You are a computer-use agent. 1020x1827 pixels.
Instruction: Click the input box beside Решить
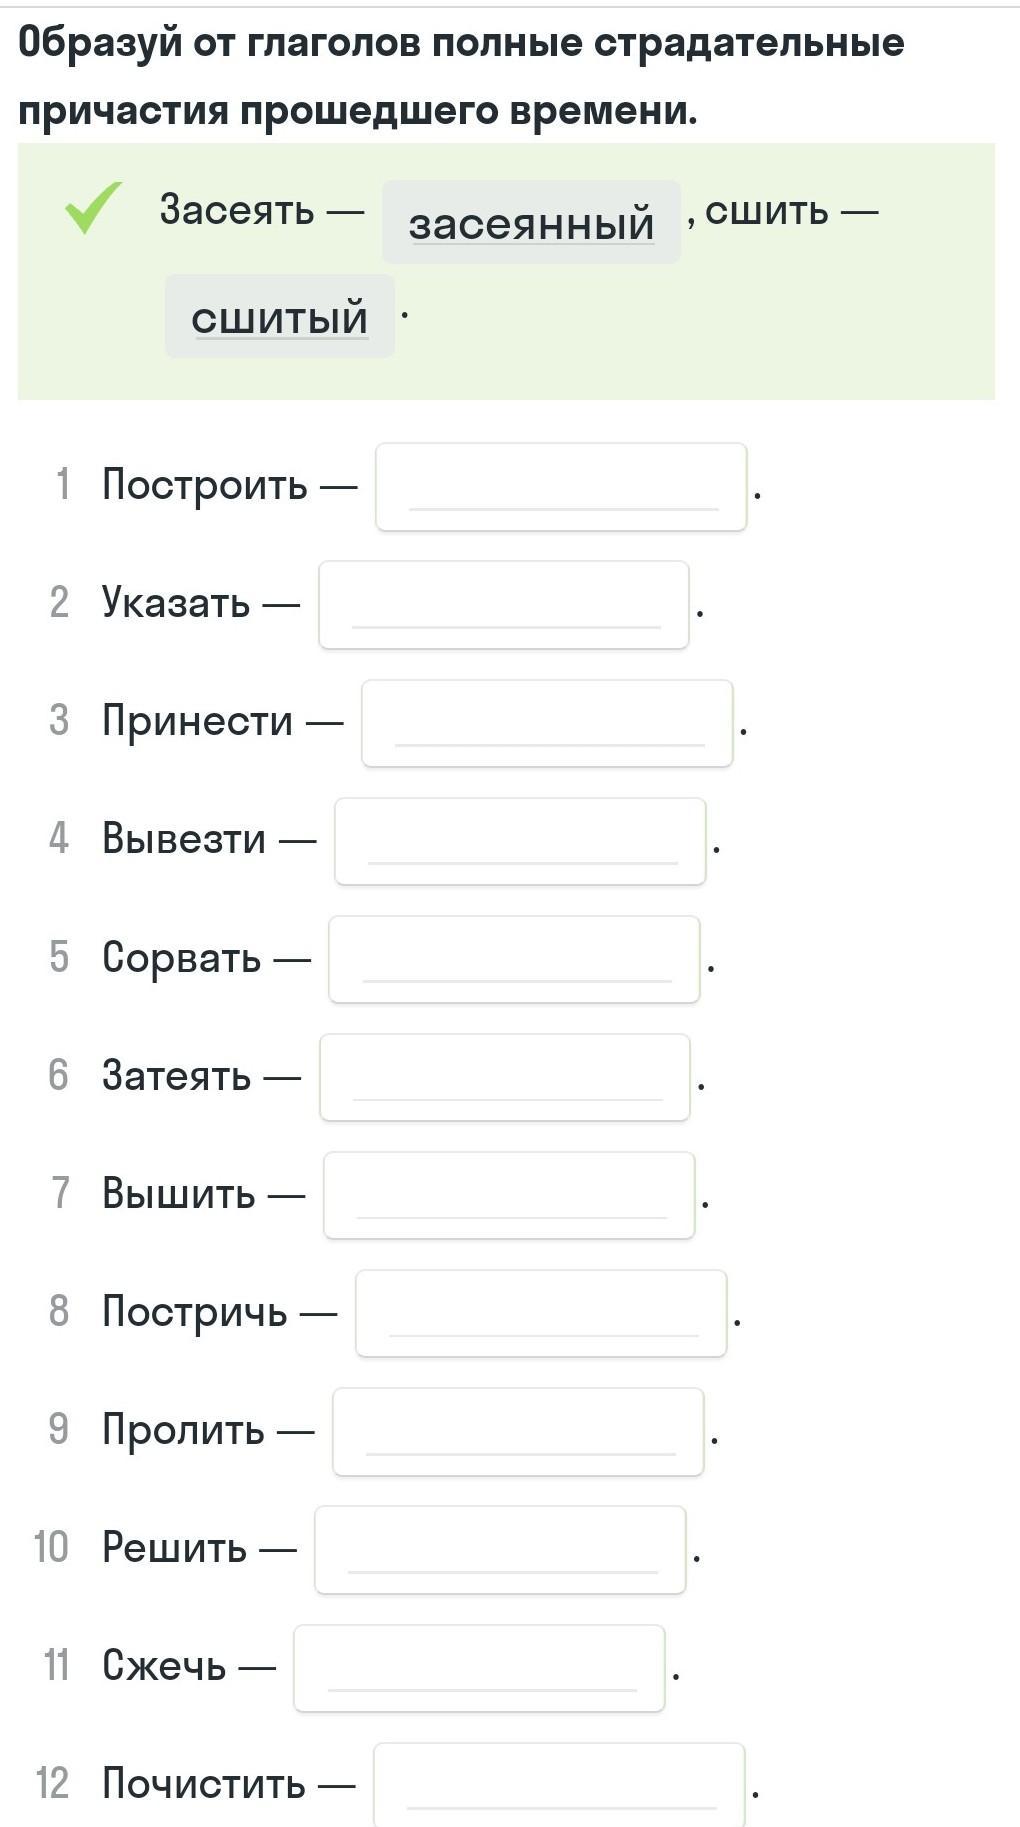pyautogui.click(x=500, y=1549)
